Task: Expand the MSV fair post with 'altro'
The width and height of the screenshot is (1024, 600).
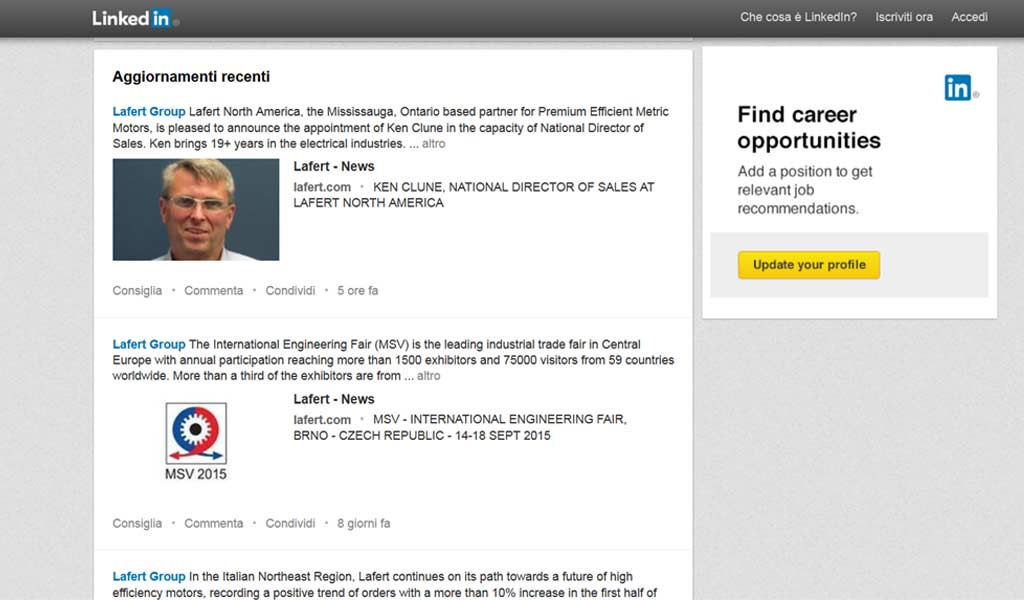Action: (x=428, y=376)
